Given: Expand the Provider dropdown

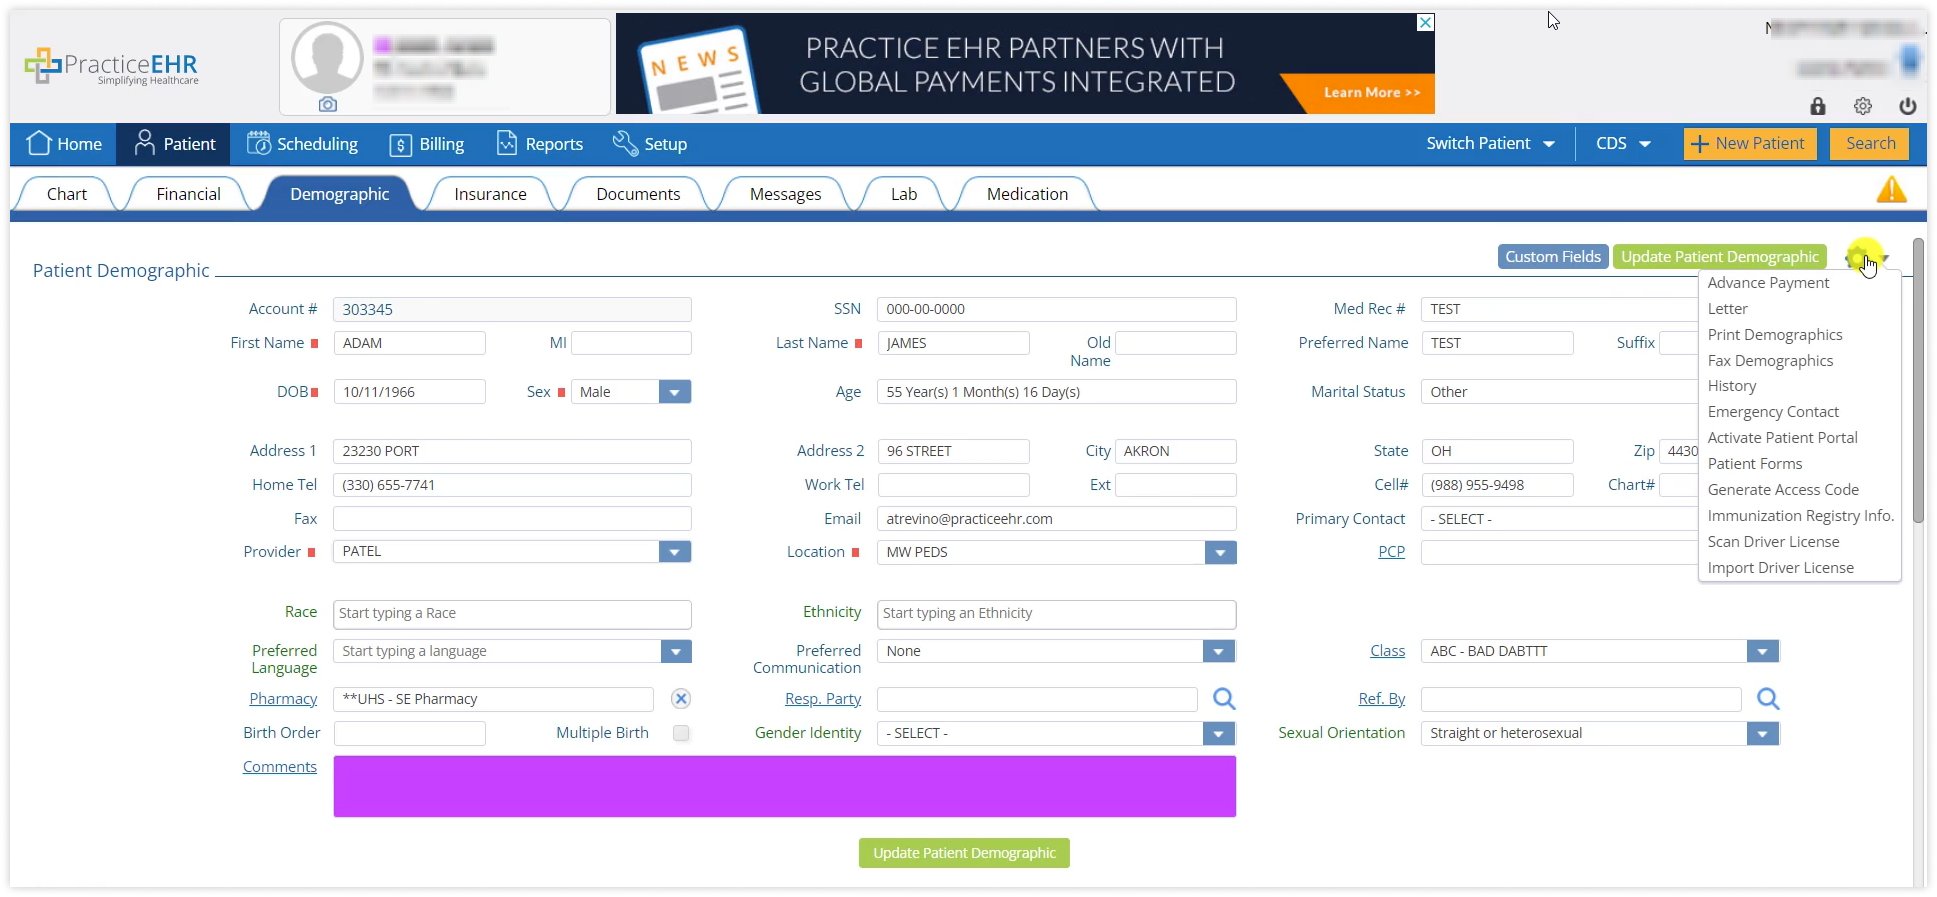Looking at the screenshot, I should tap(675, 551).
